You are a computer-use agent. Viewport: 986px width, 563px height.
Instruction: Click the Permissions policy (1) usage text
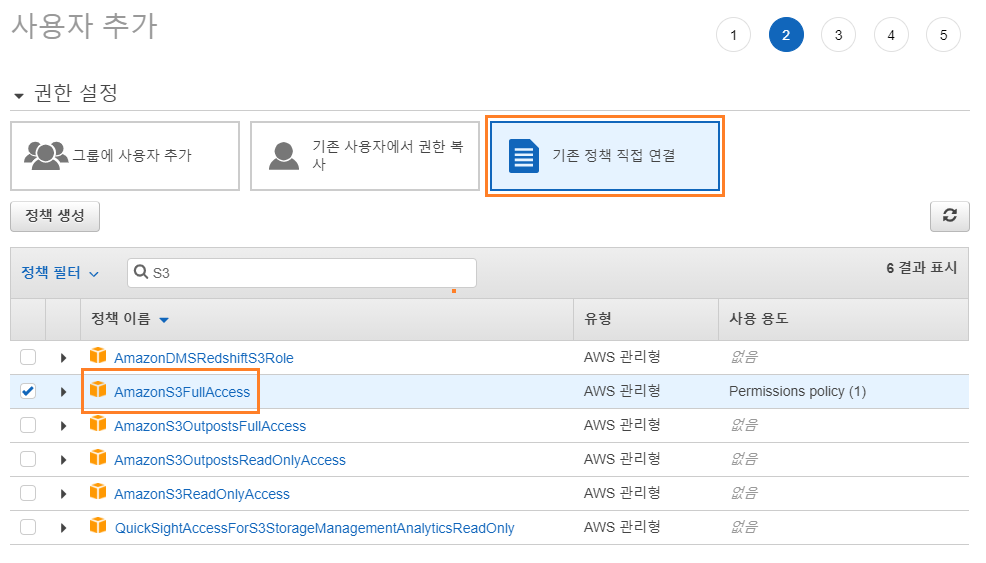tap(797, 391)
